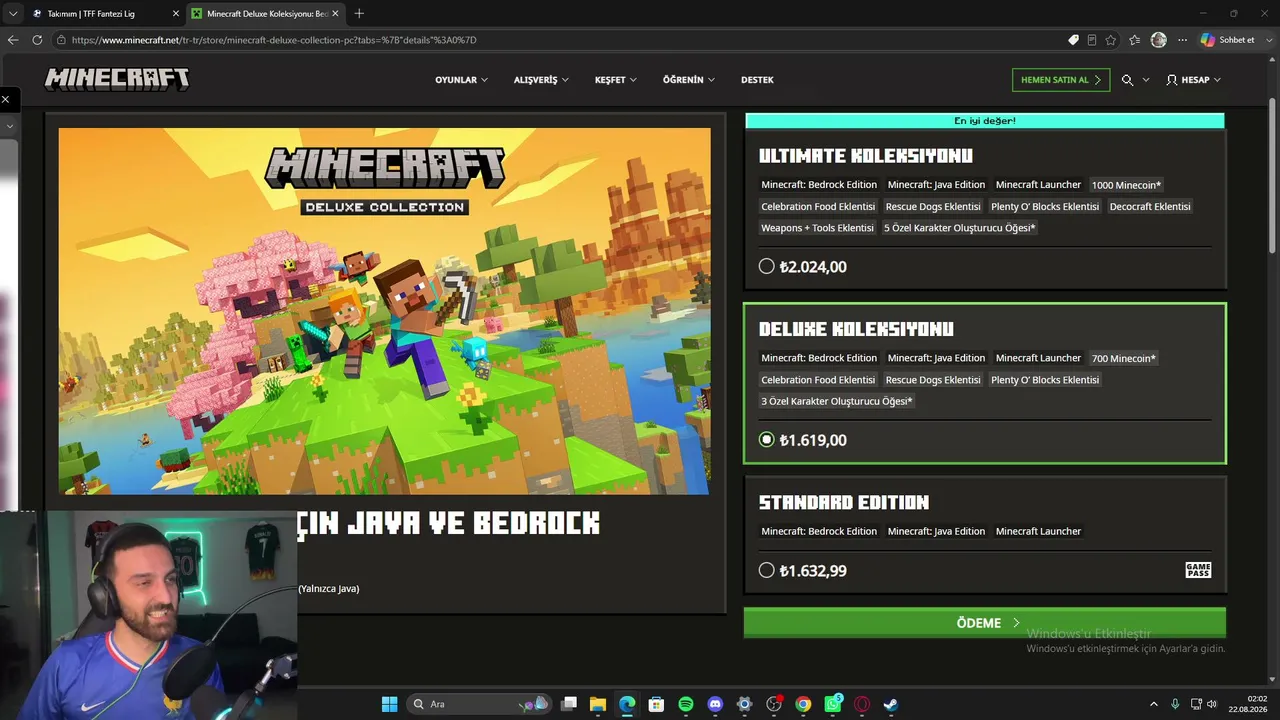Viewport: 1280px width, 720px height.
Task: Select the Minecraft Deluxe Koleksiyonu tab
Action: click(x=265, y=13)
